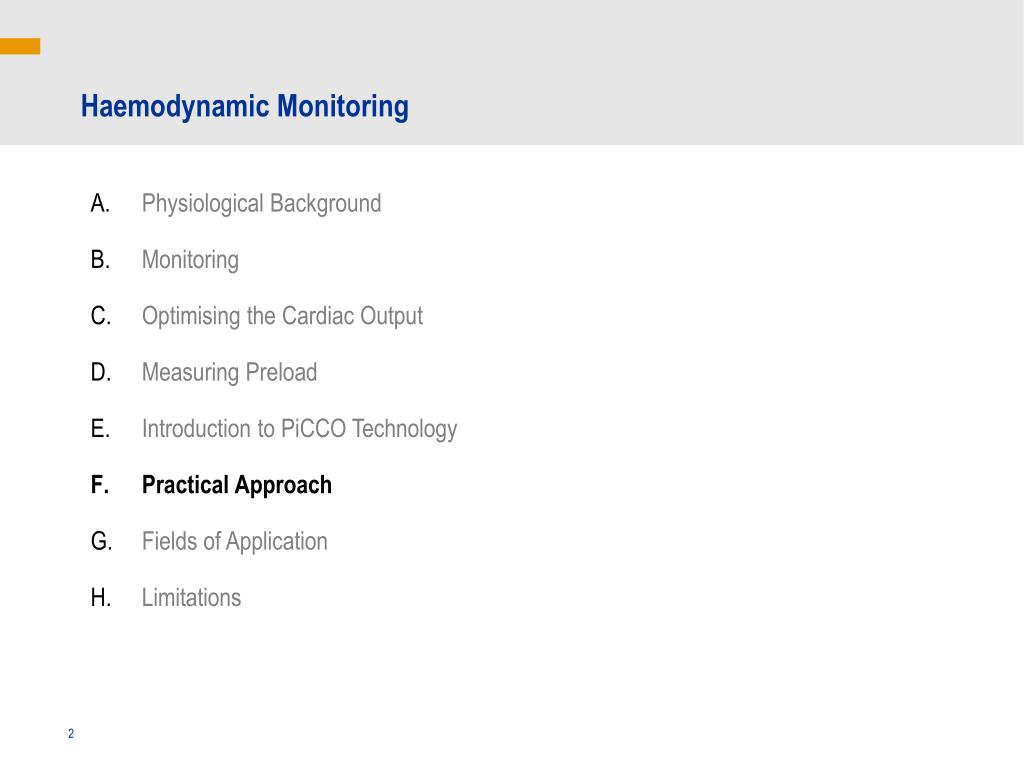Jump to the Limitations section

point(191,598)
